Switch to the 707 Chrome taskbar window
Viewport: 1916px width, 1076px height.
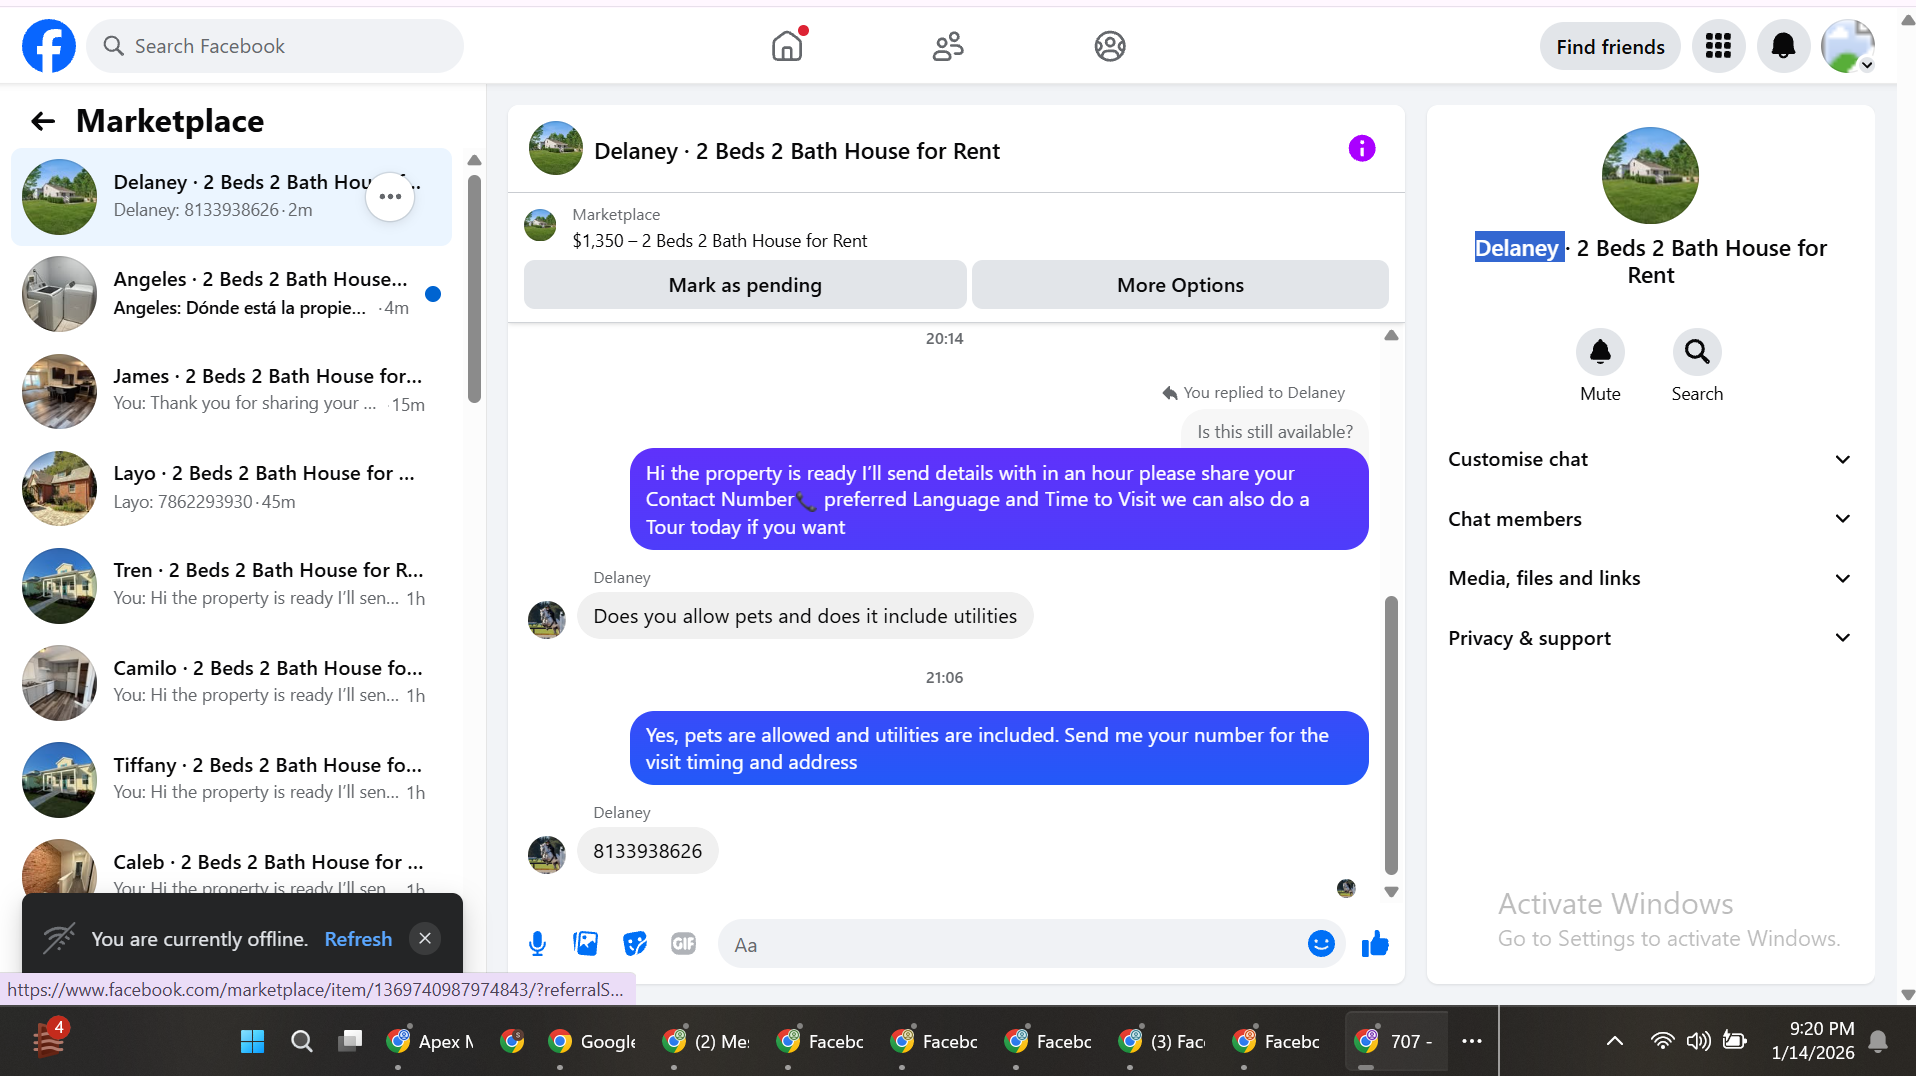click(1394, 1041)
